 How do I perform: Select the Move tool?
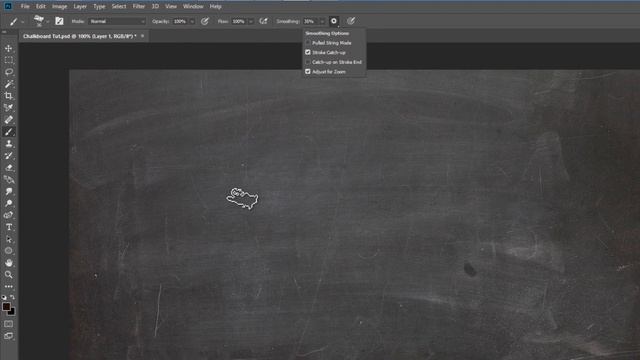click(9, 48)
